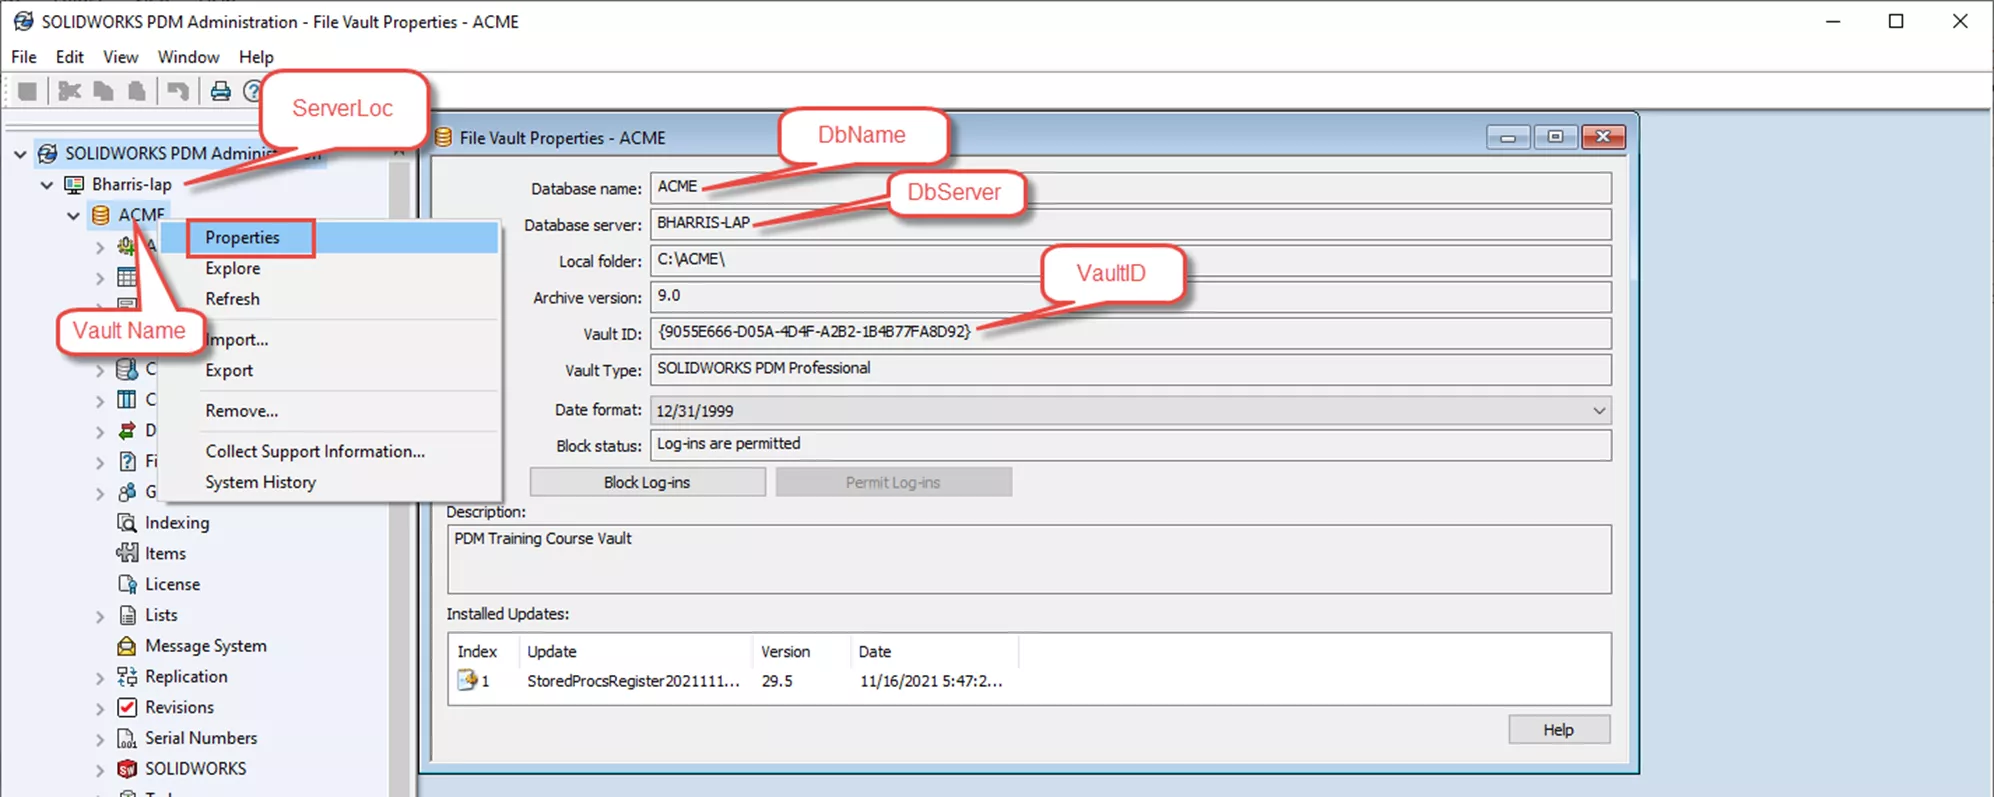Click the Message System envelope icon

pyautogui.click(x=127, y=646)
